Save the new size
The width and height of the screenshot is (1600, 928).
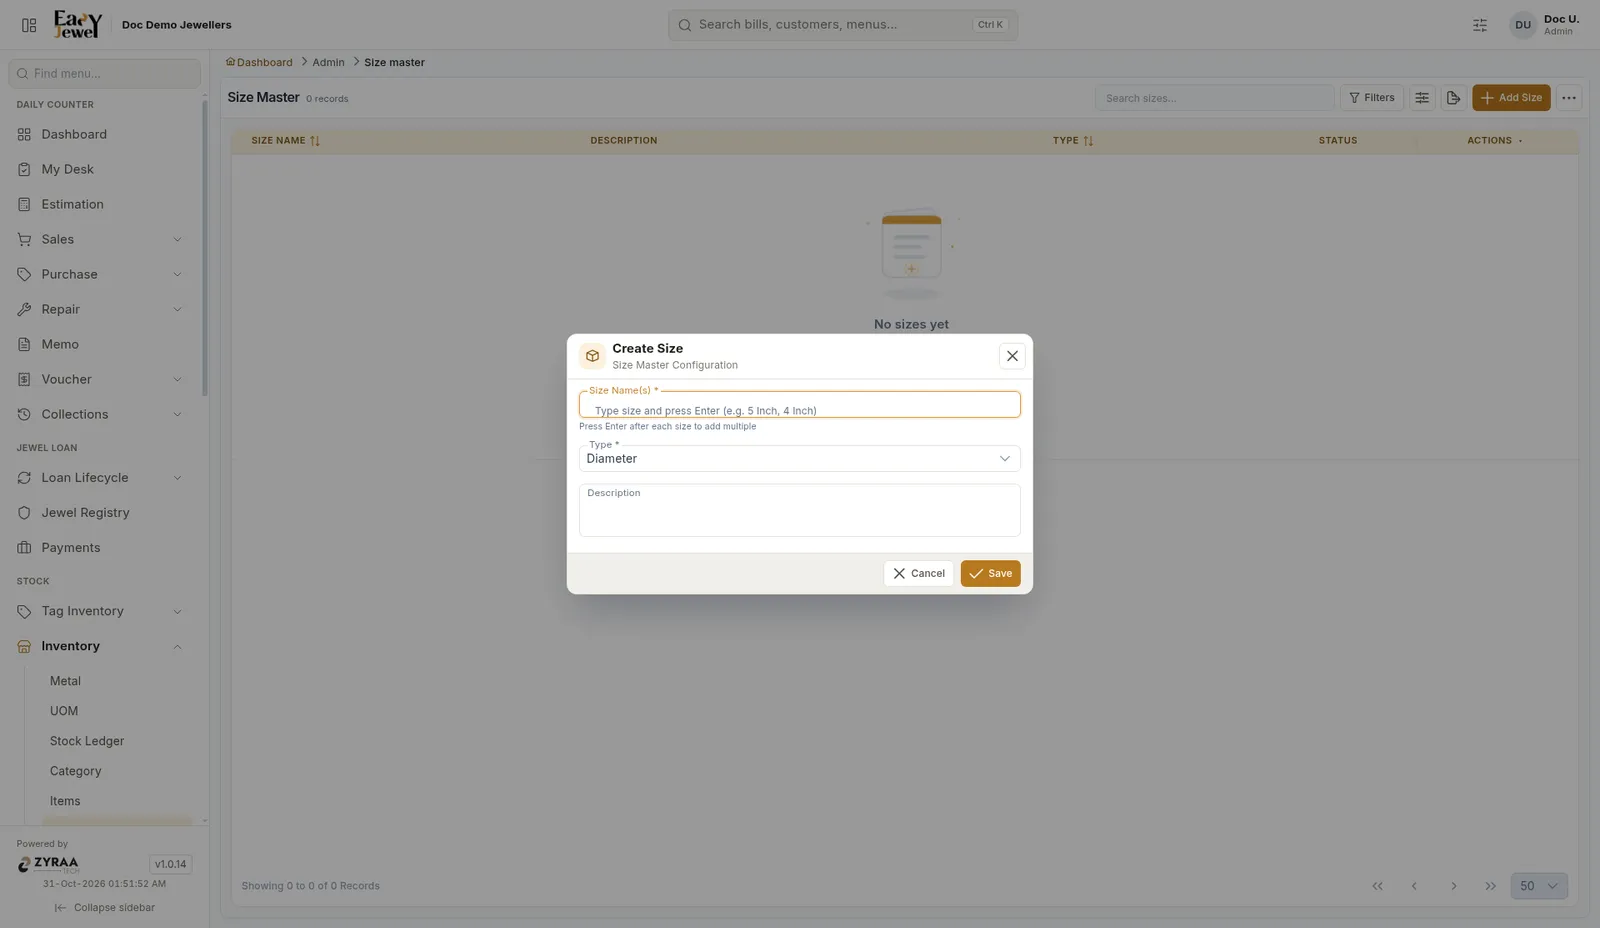coord(990,574)
